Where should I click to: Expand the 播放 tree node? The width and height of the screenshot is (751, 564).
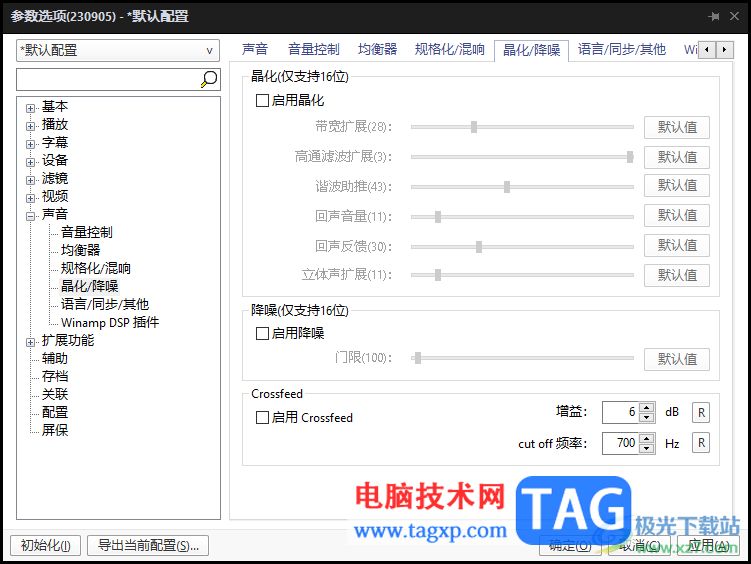pyautogui.click(x=30, y=126)
